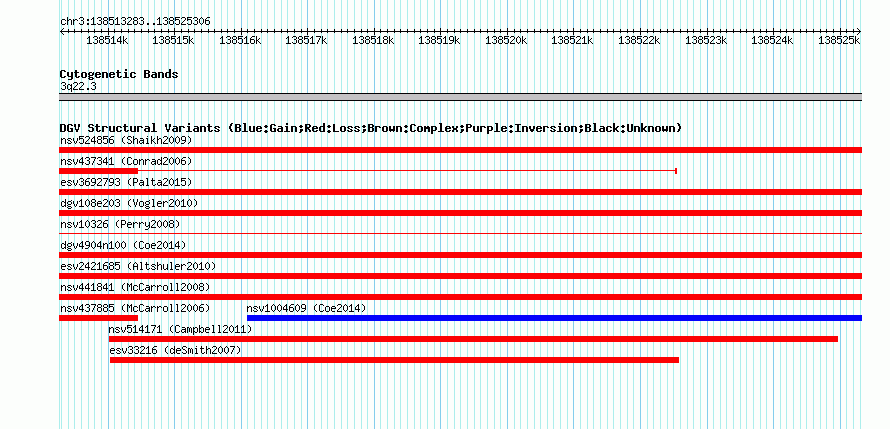
Task: Open the nsv437341 (Conrad2006) label
Action: tap(126, 161)
